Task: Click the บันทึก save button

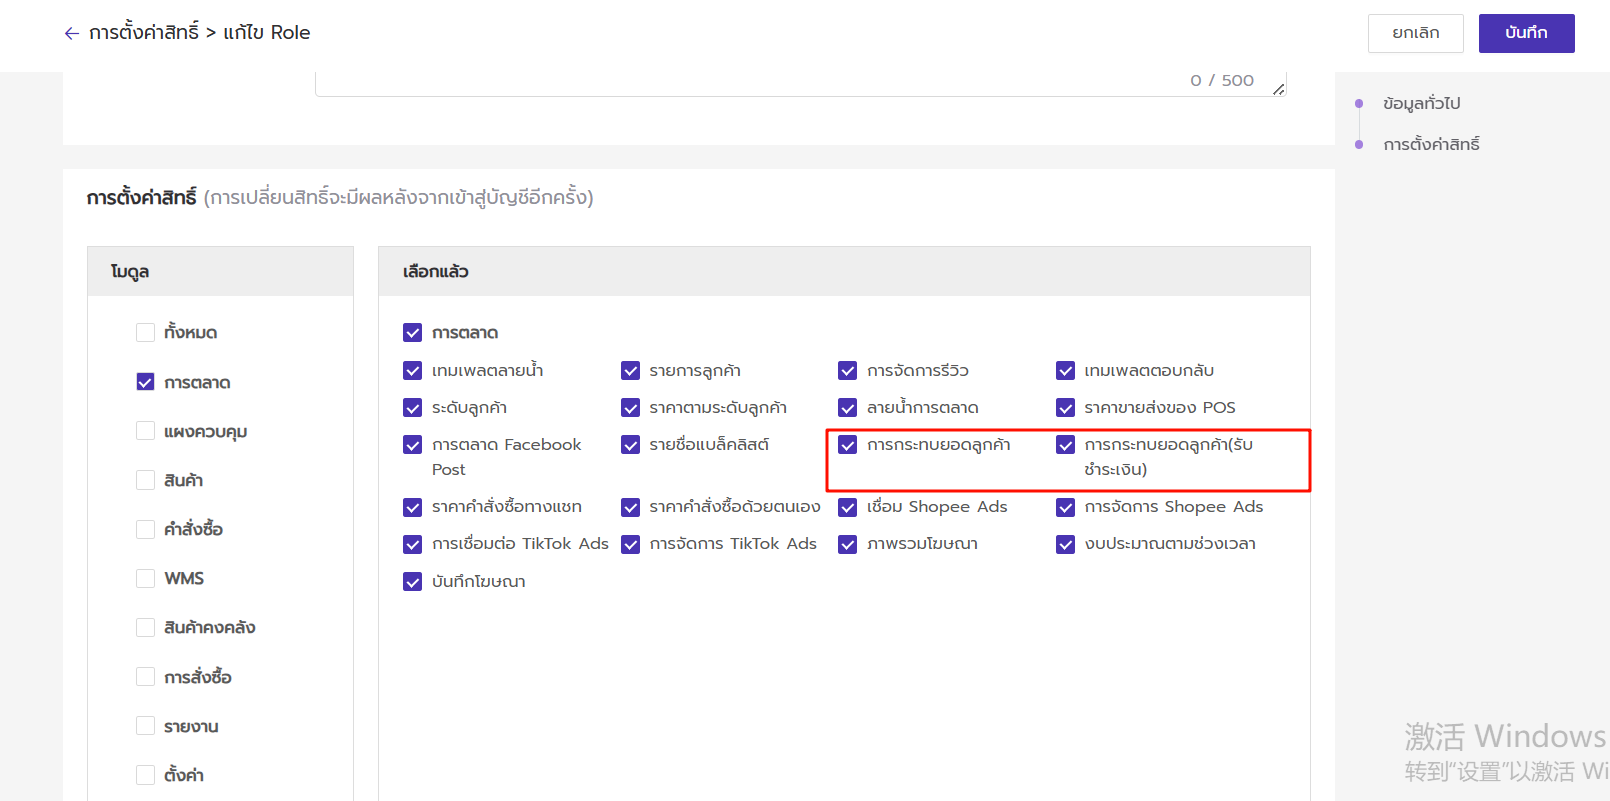Action: [1526, 33]
